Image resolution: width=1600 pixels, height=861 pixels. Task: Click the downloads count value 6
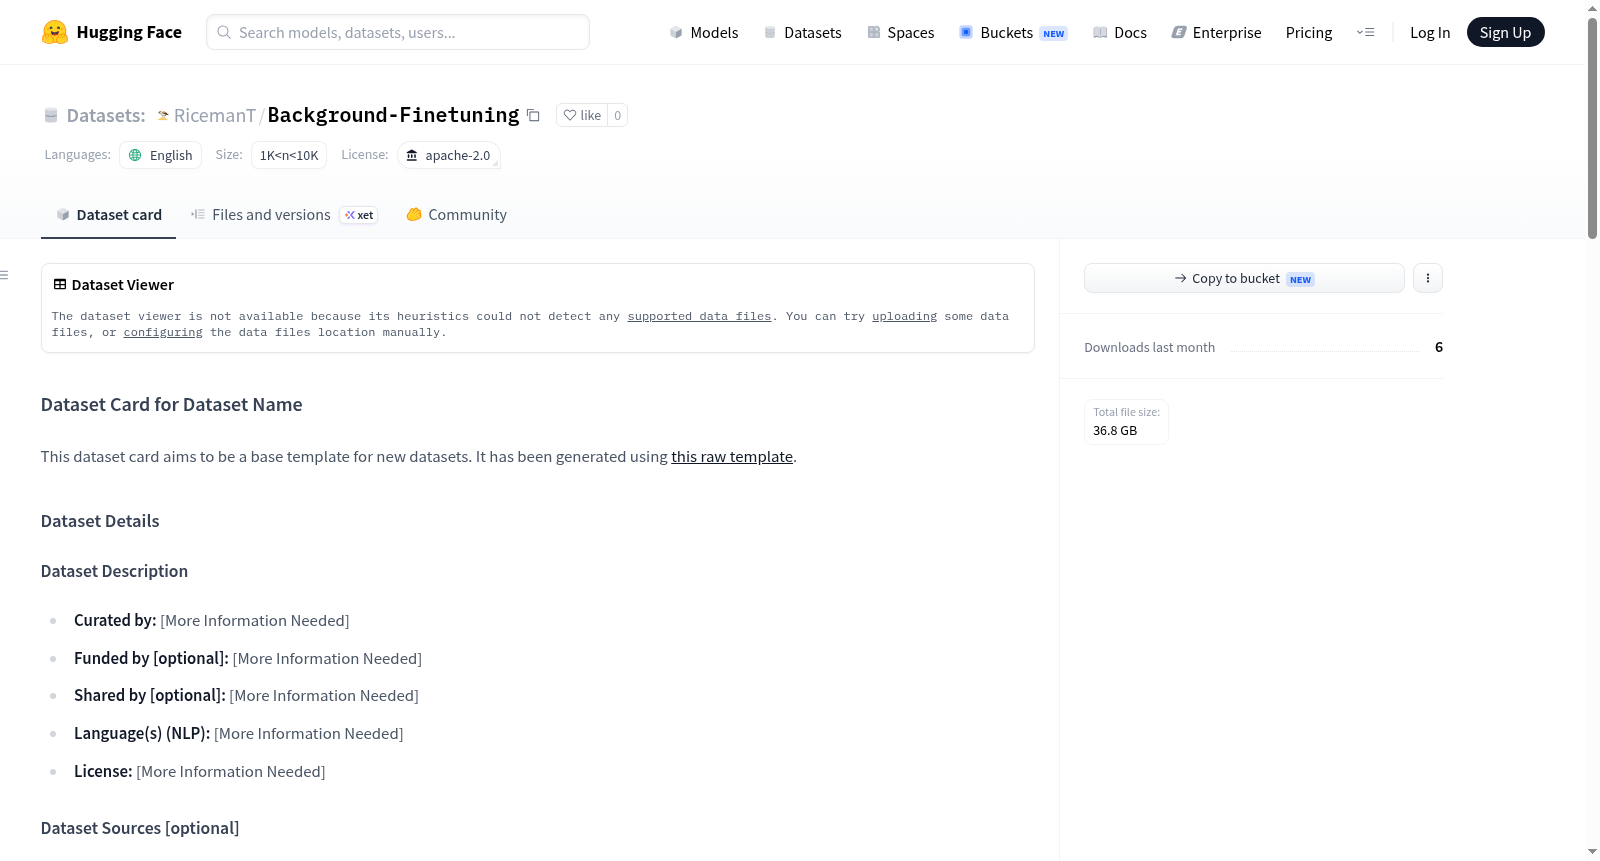1439,347
